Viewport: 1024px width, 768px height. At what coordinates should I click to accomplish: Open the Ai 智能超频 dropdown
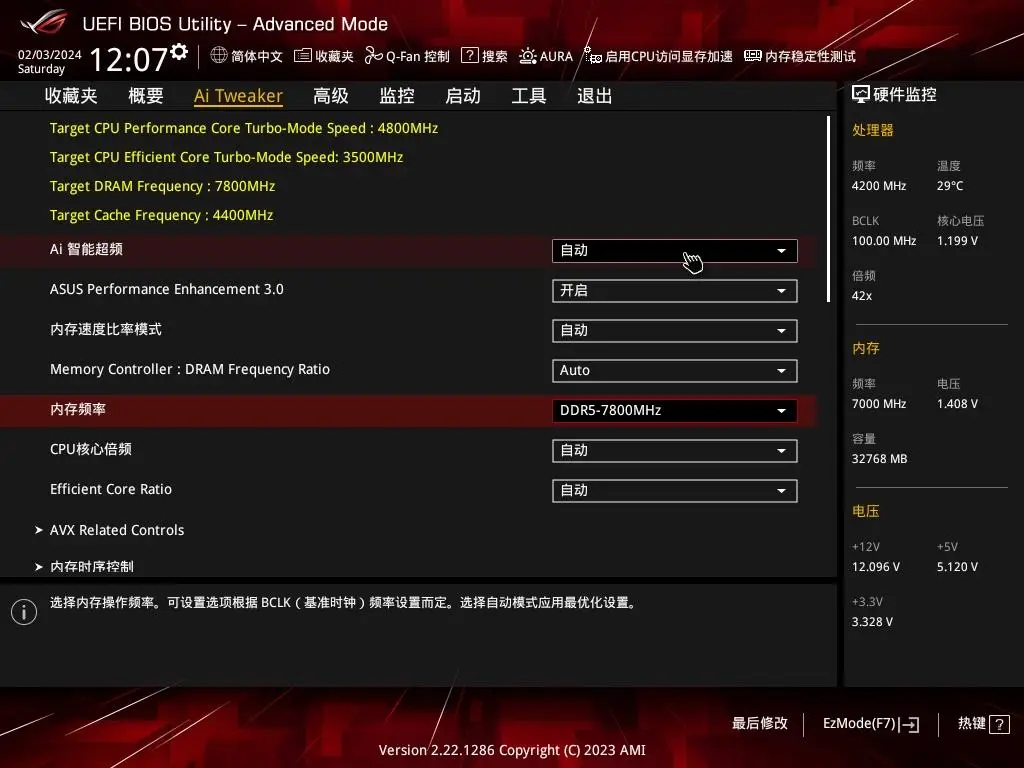pos(674,251)
